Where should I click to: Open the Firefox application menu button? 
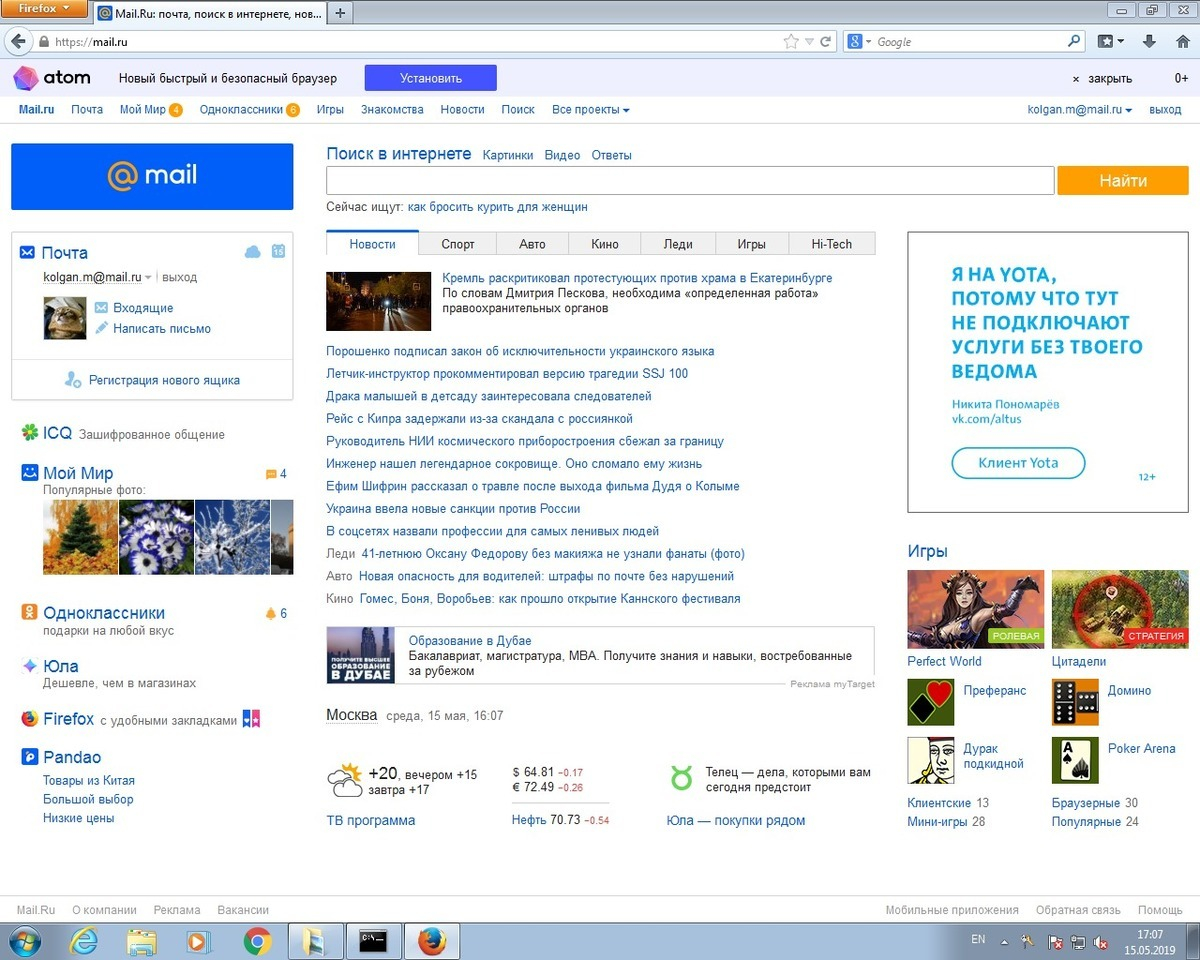pyautogui.click(x=45, y=9)
